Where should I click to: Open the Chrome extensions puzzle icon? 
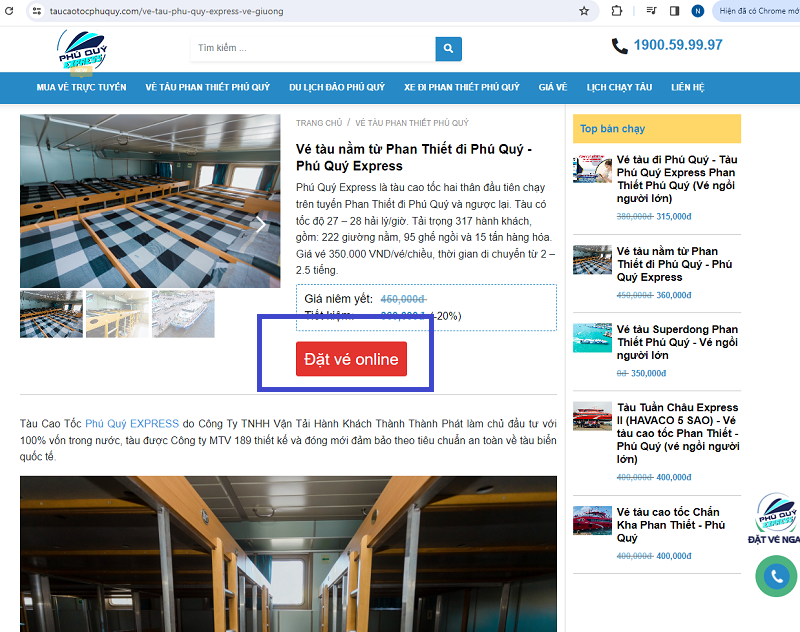coord(617,11)
